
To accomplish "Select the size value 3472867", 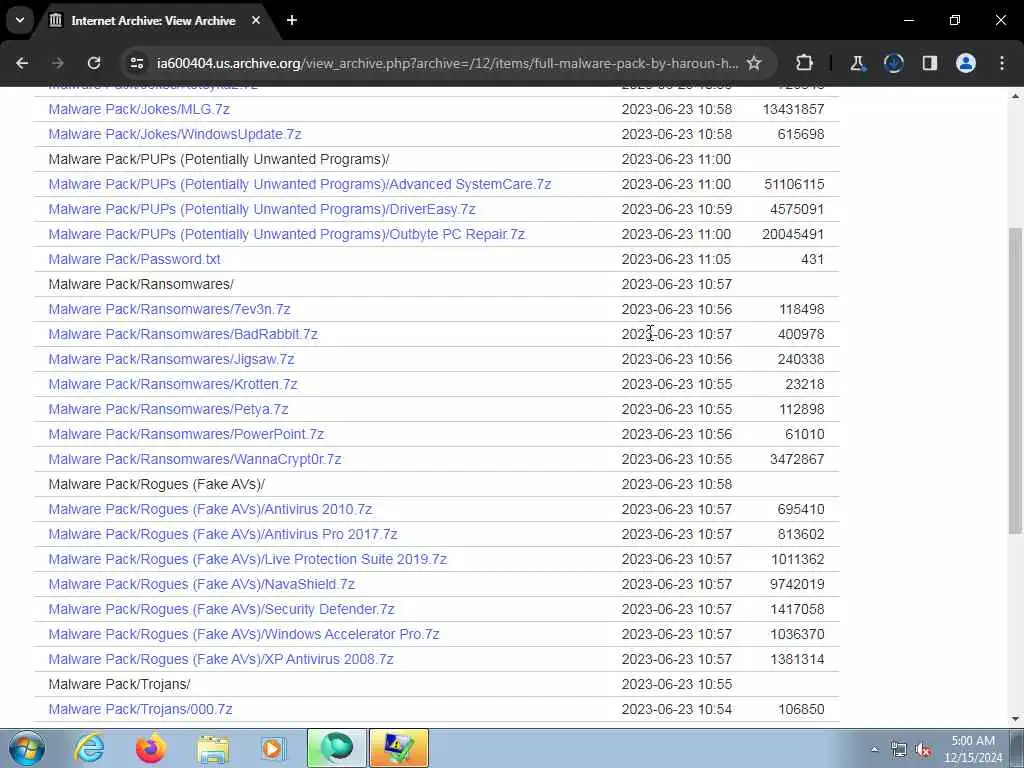I will coord(797,459).
